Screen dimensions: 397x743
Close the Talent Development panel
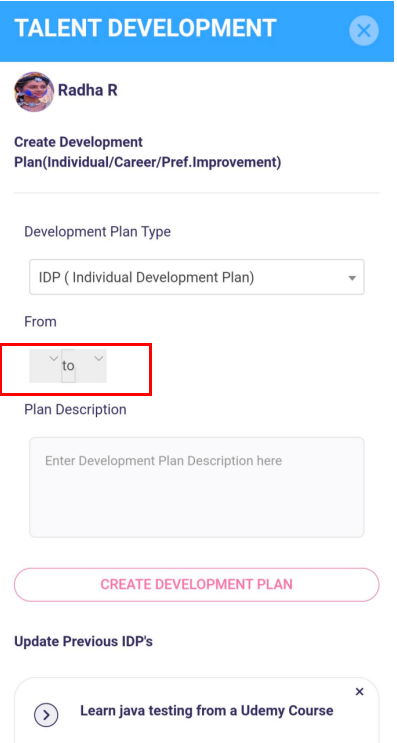pos(363,31)
